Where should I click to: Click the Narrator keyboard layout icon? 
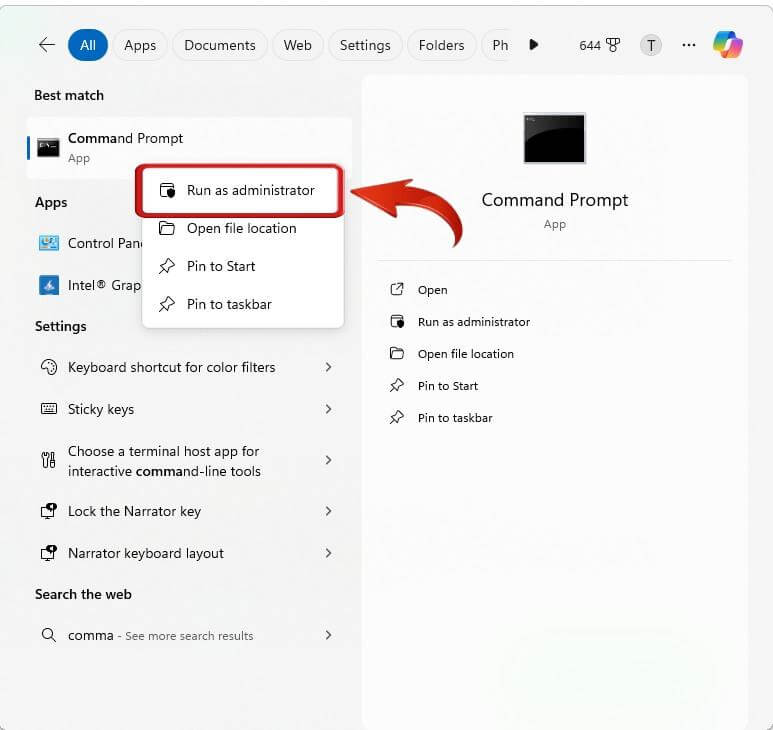48,553
